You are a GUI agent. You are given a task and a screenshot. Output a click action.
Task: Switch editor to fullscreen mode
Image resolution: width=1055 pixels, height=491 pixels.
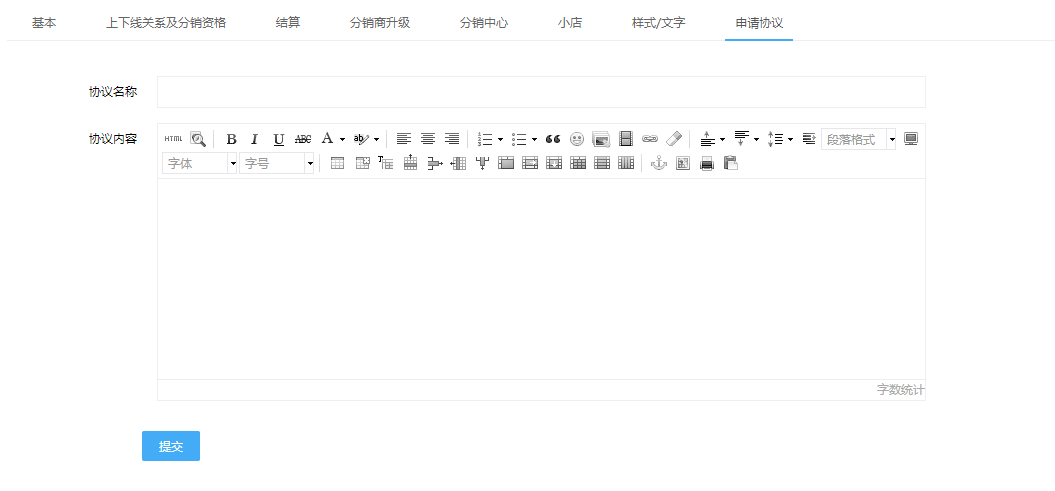tap(911, 139)
